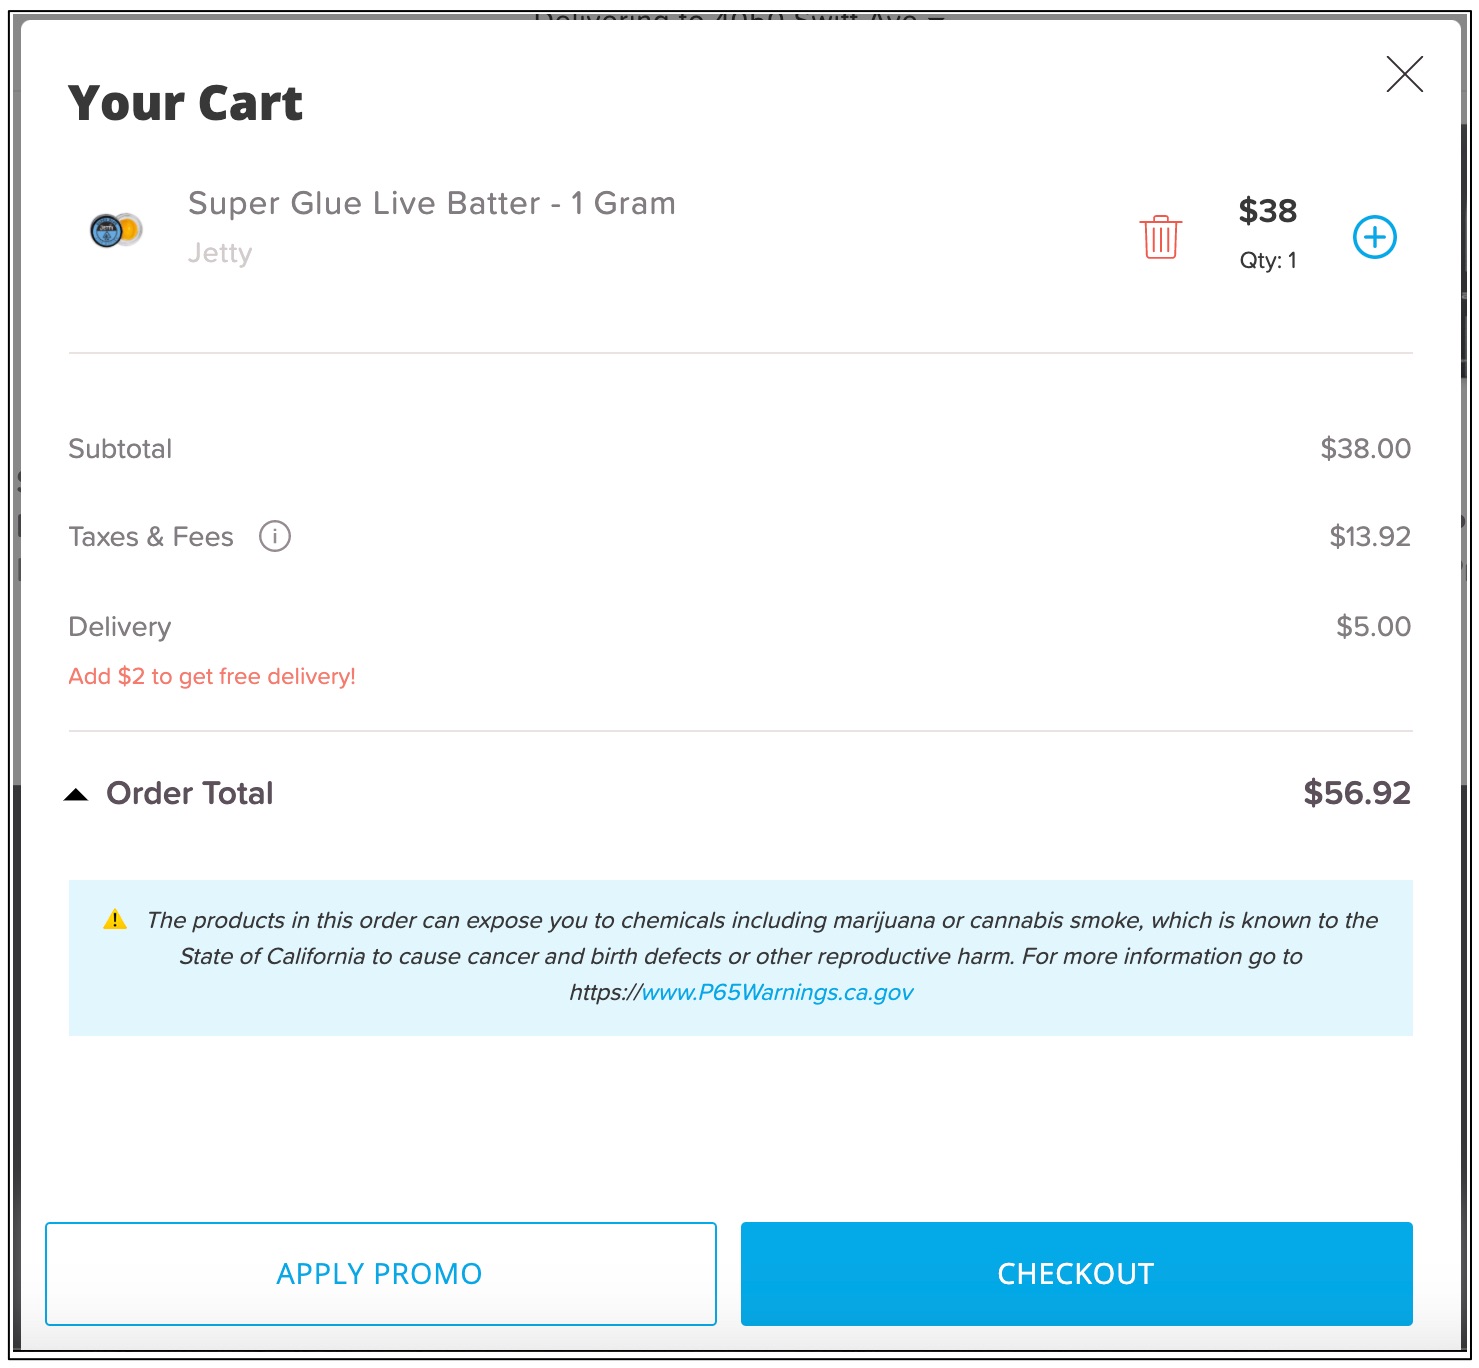This screenshot has height=1368, width=1479.
Task: Open Taxes & Fees info icon
Action: point(275,536)
